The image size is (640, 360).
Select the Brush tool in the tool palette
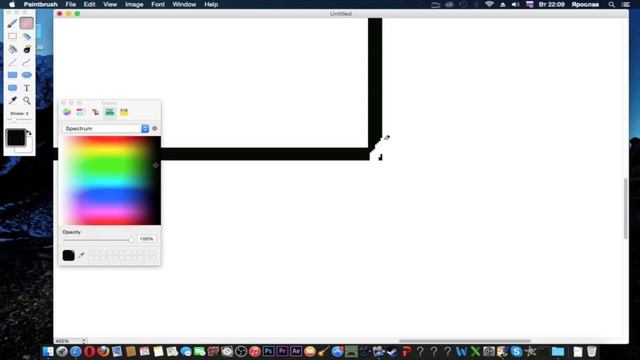click(x=12, y=23)
